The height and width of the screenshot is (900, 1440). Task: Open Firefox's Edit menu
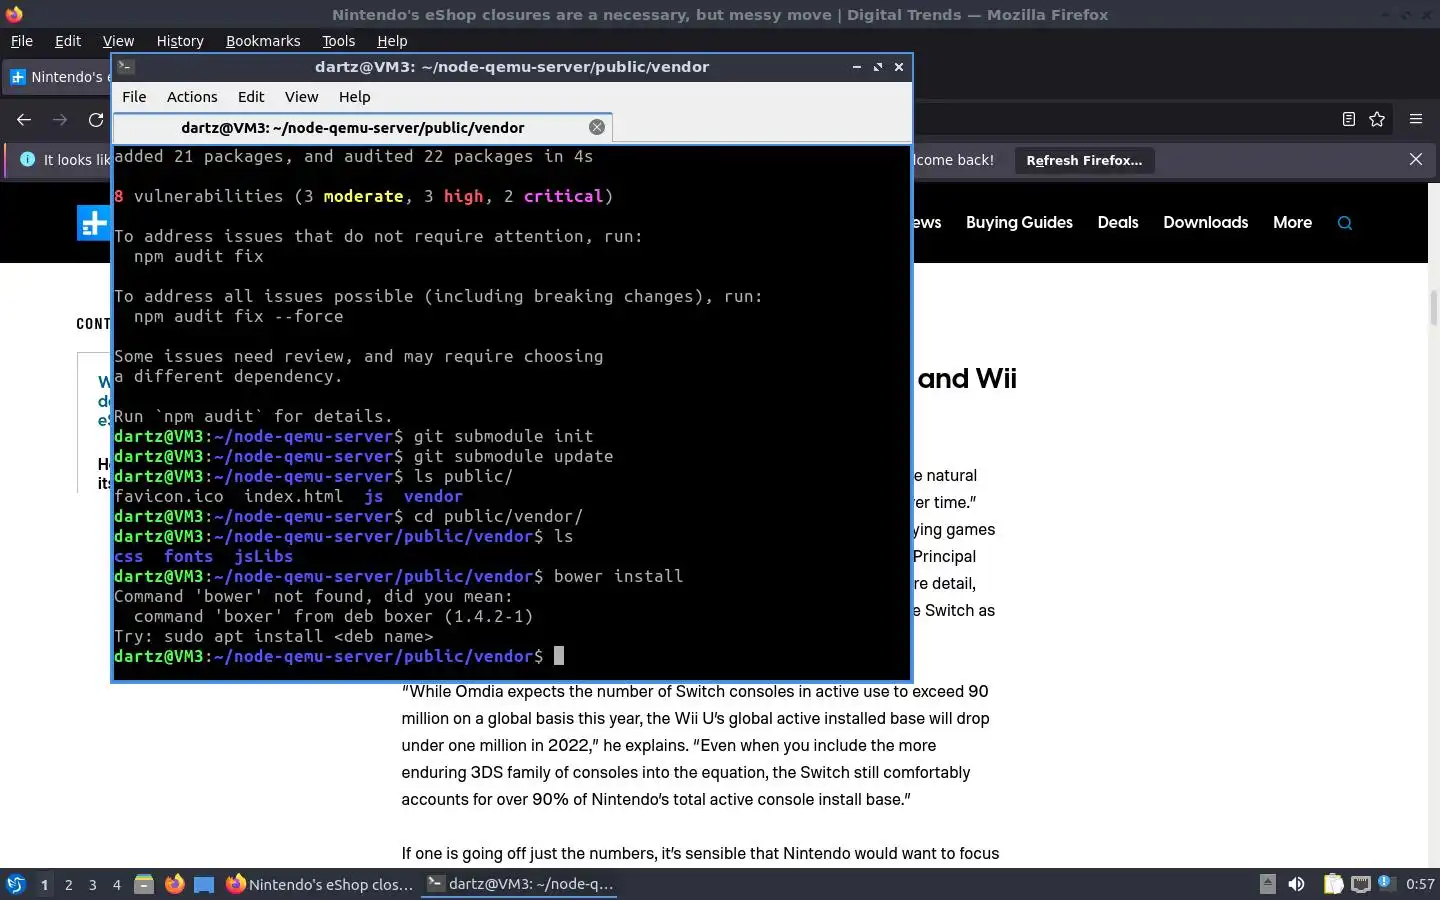coord(68,41)
